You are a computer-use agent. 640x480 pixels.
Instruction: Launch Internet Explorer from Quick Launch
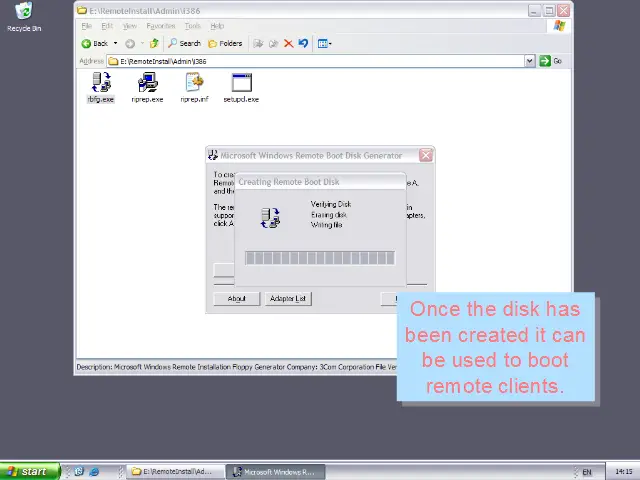click(94, 472)
